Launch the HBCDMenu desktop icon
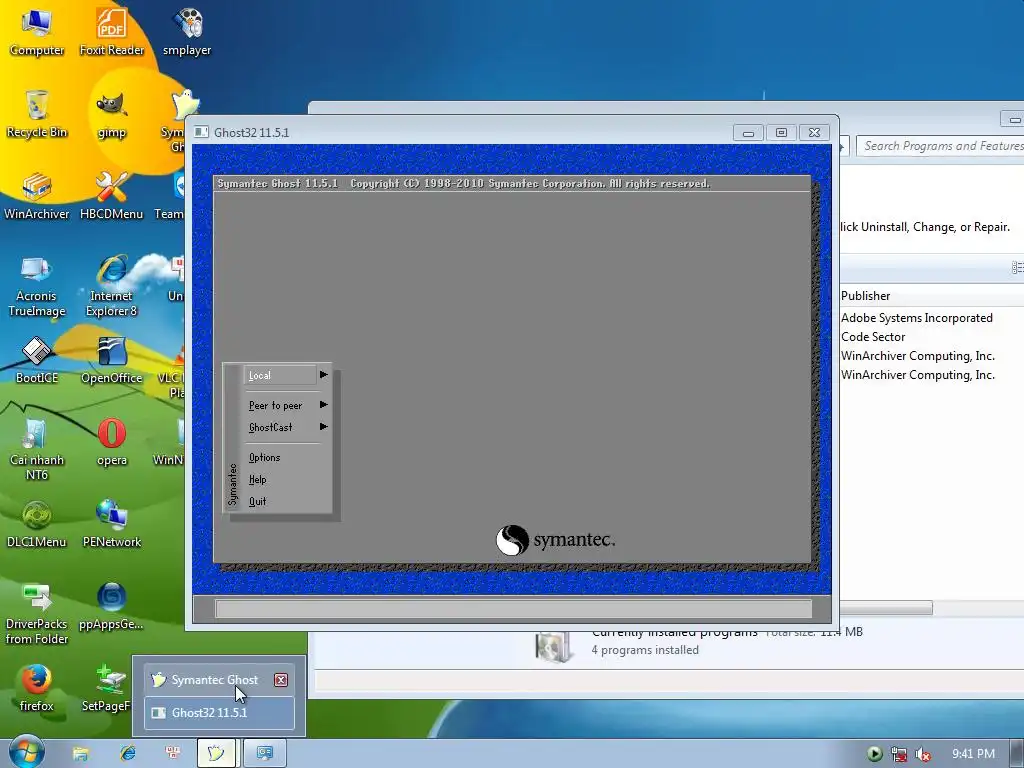 (112, 196)
